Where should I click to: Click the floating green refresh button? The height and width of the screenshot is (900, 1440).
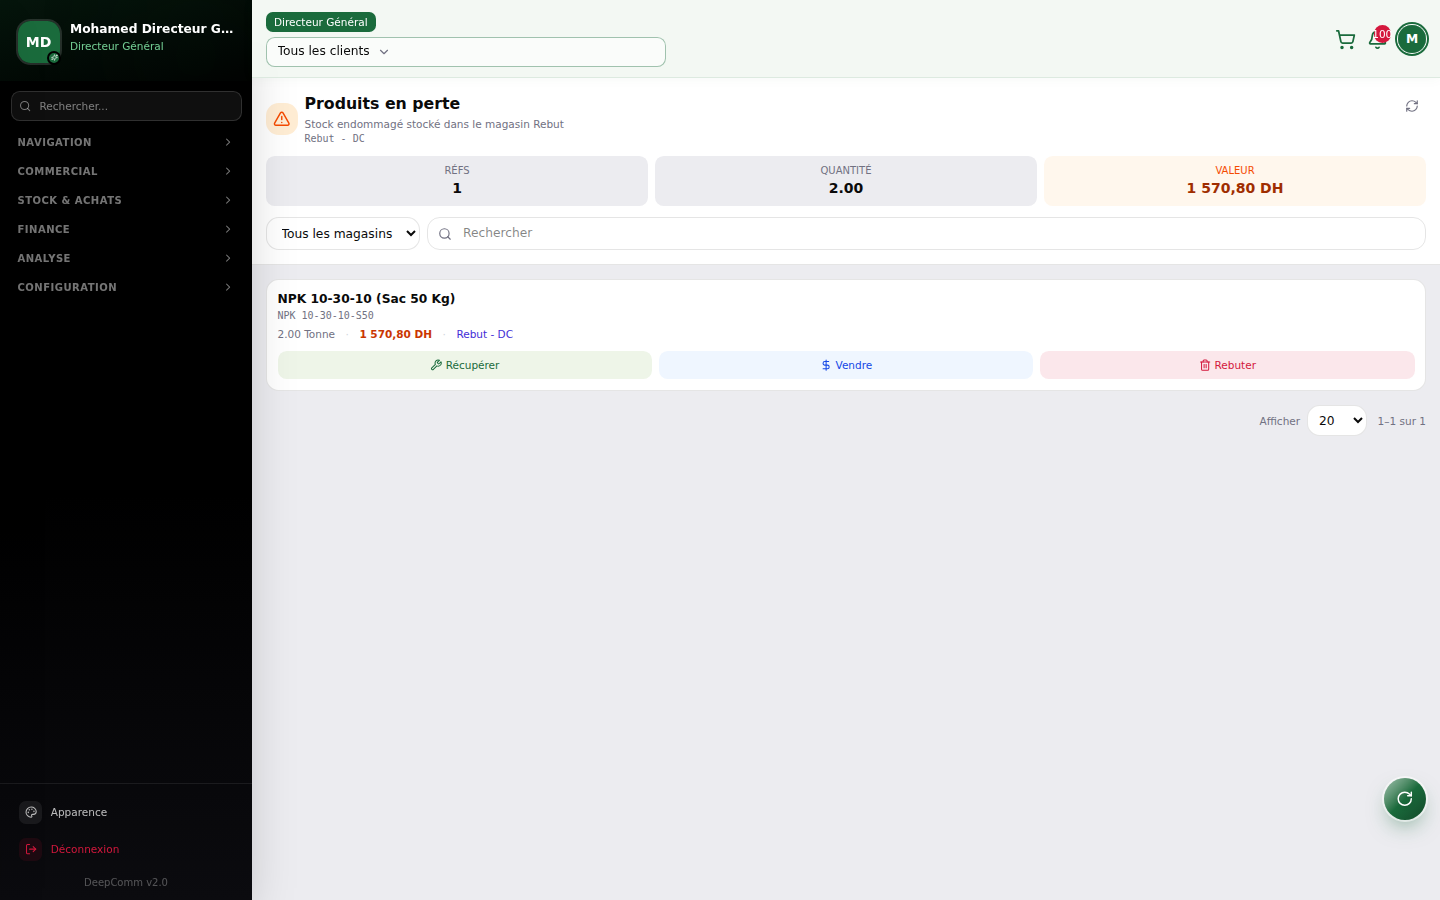(1405, 798)
